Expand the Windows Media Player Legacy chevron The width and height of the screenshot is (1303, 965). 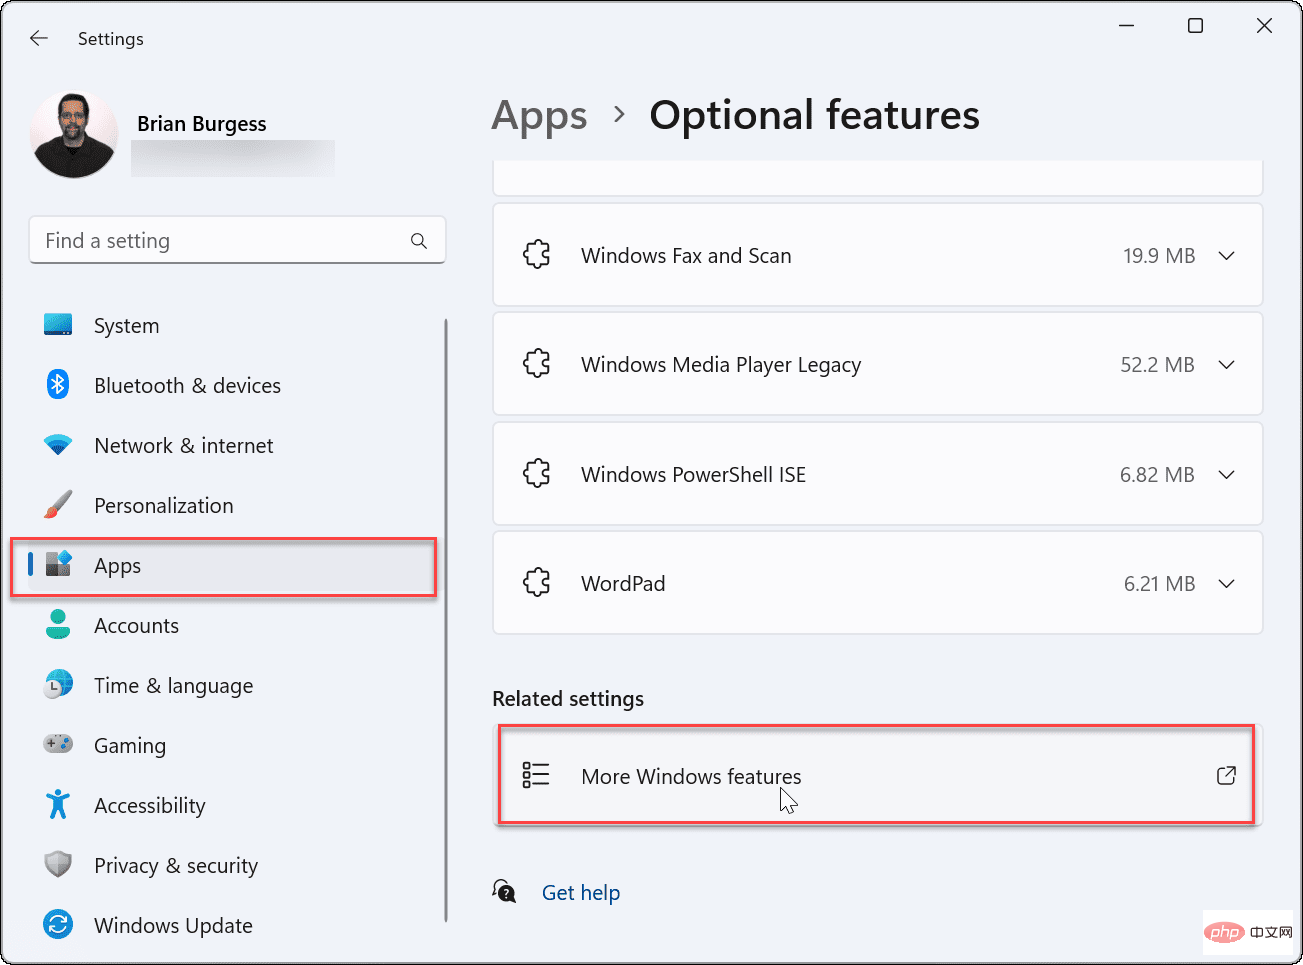[1227, 365]
